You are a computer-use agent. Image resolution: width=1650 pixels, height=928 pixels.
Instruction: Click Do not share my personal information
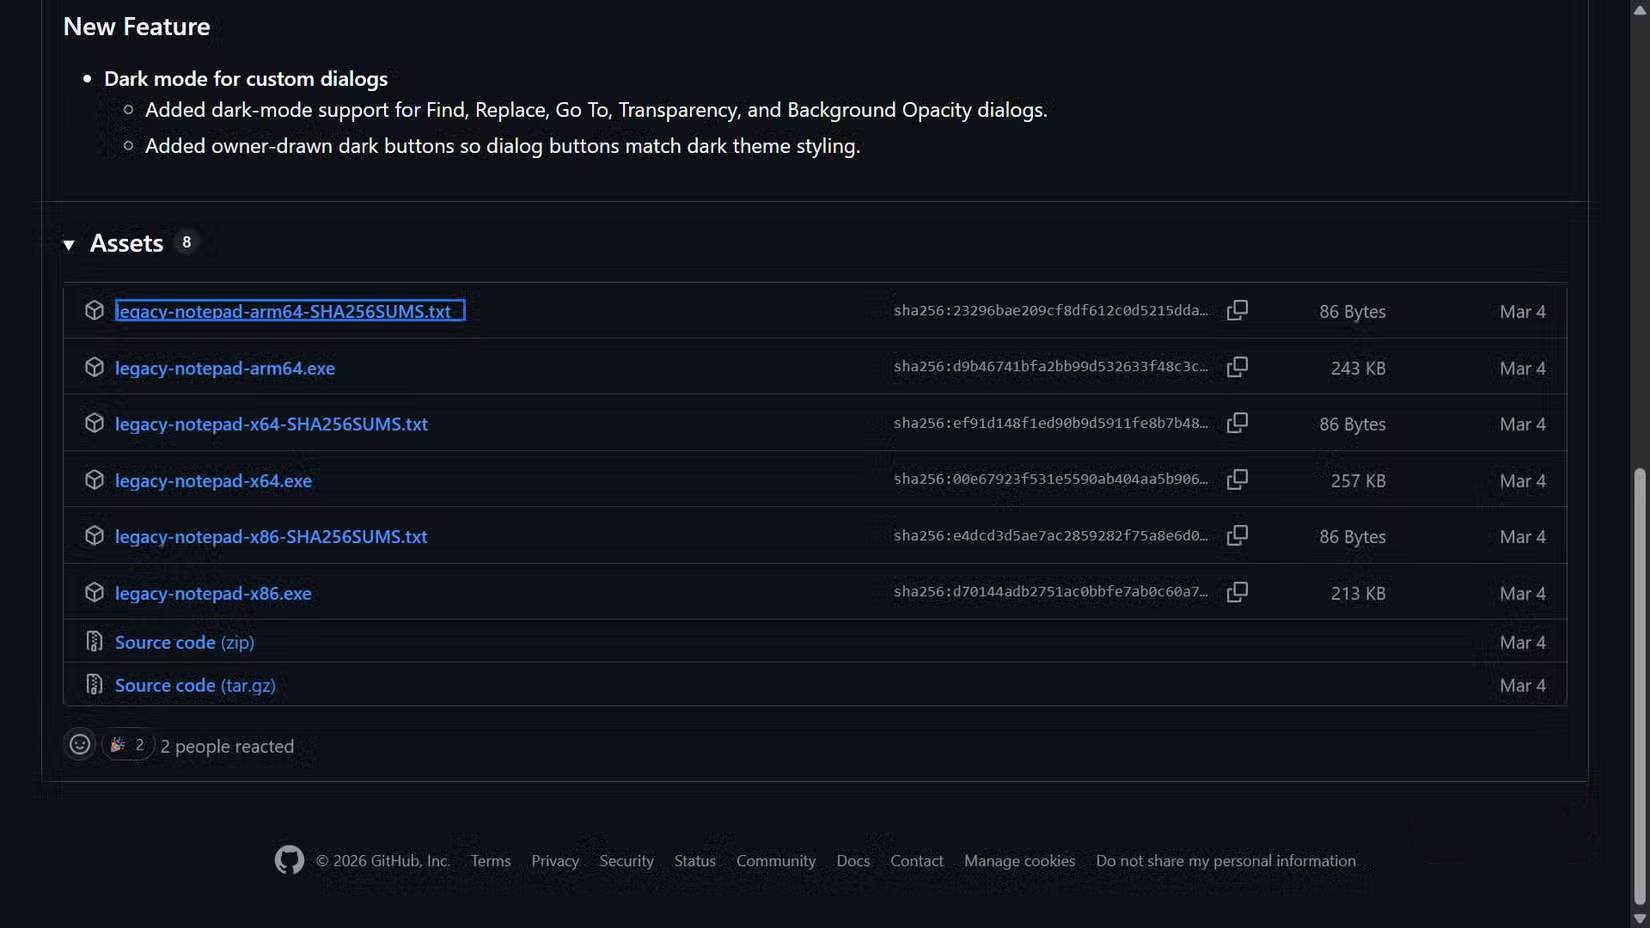(1226, 861)
